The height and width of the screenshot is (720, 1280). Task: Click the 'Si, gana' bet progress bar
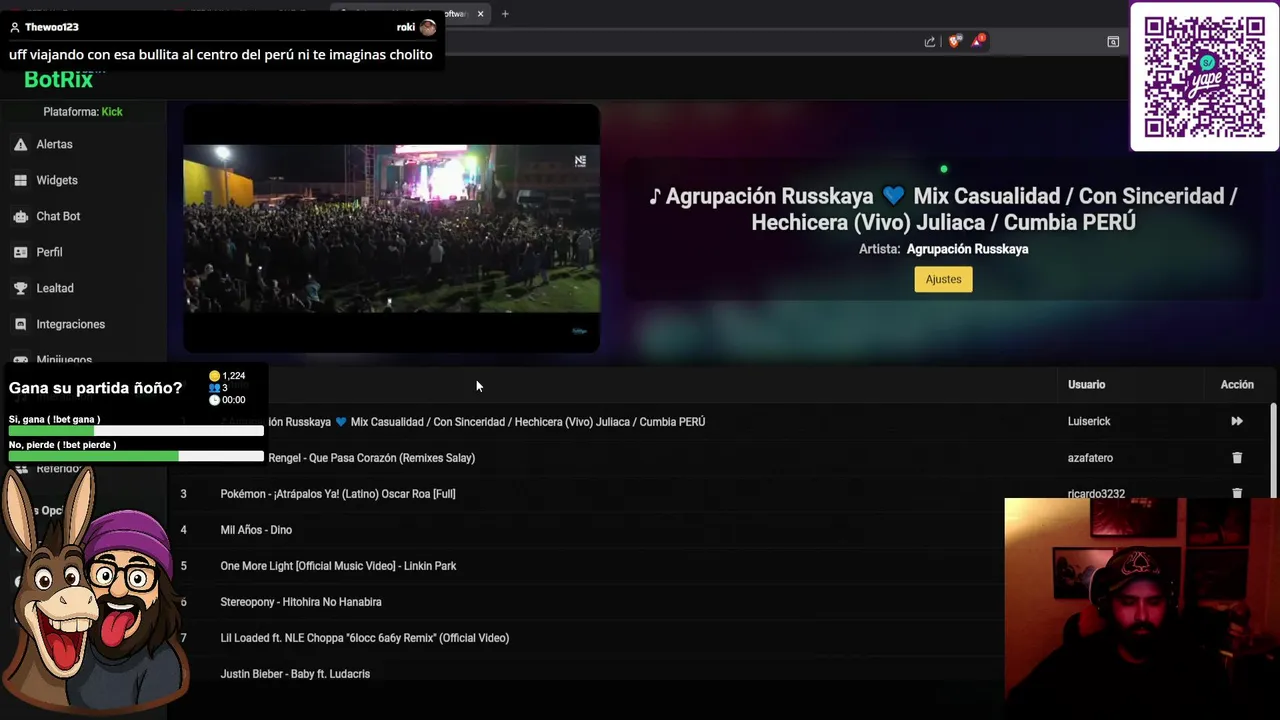pos(136,431)
